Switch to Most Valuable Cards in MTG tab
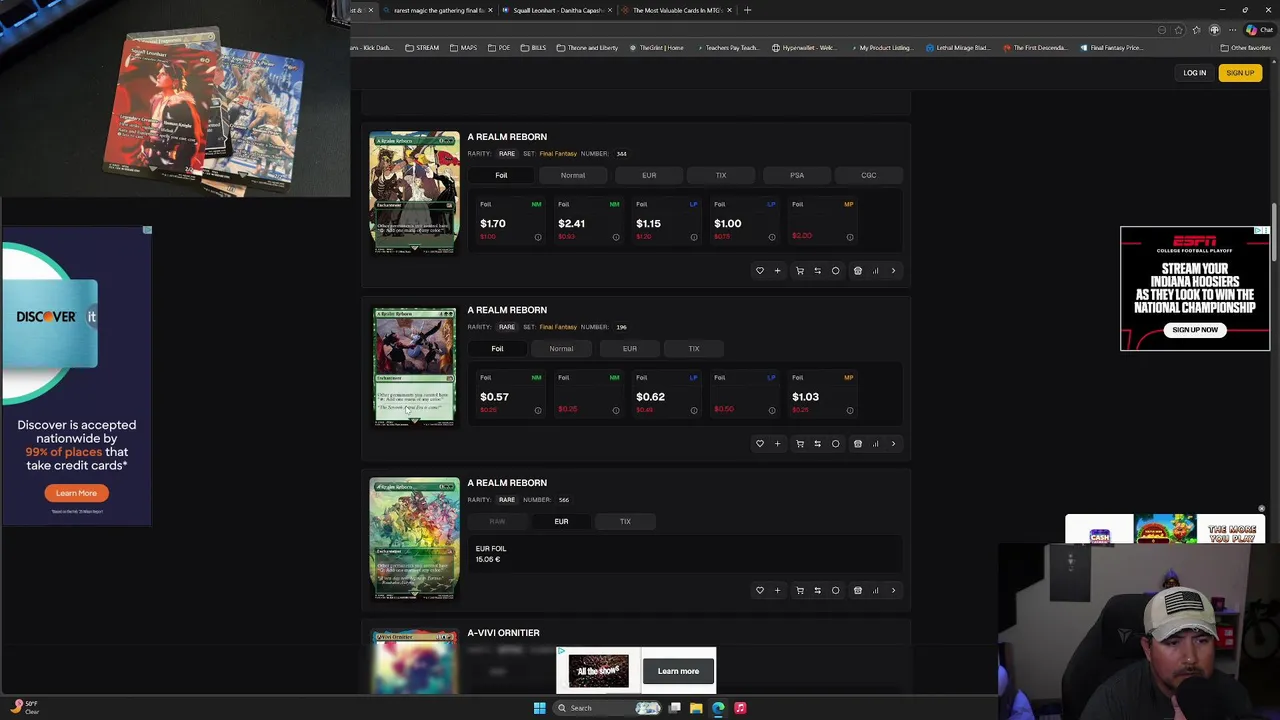Viewport: 1280px width, 720px height. coord(677,10)
